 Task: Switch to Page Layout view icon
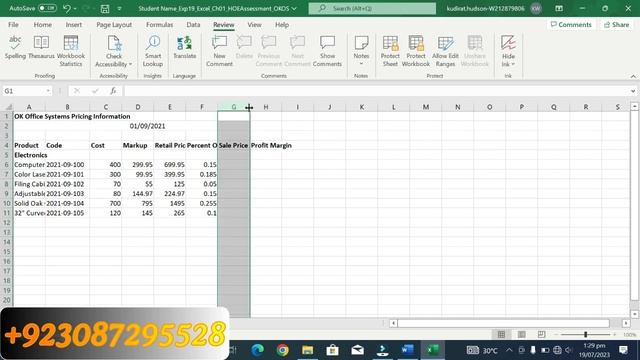(521, 334)
